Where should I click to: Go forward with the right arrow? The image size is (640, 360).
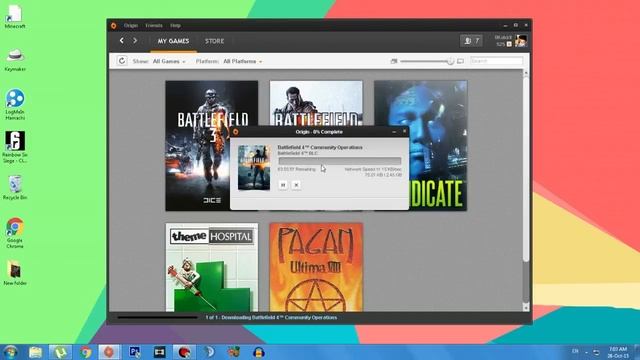click(135, 41)
